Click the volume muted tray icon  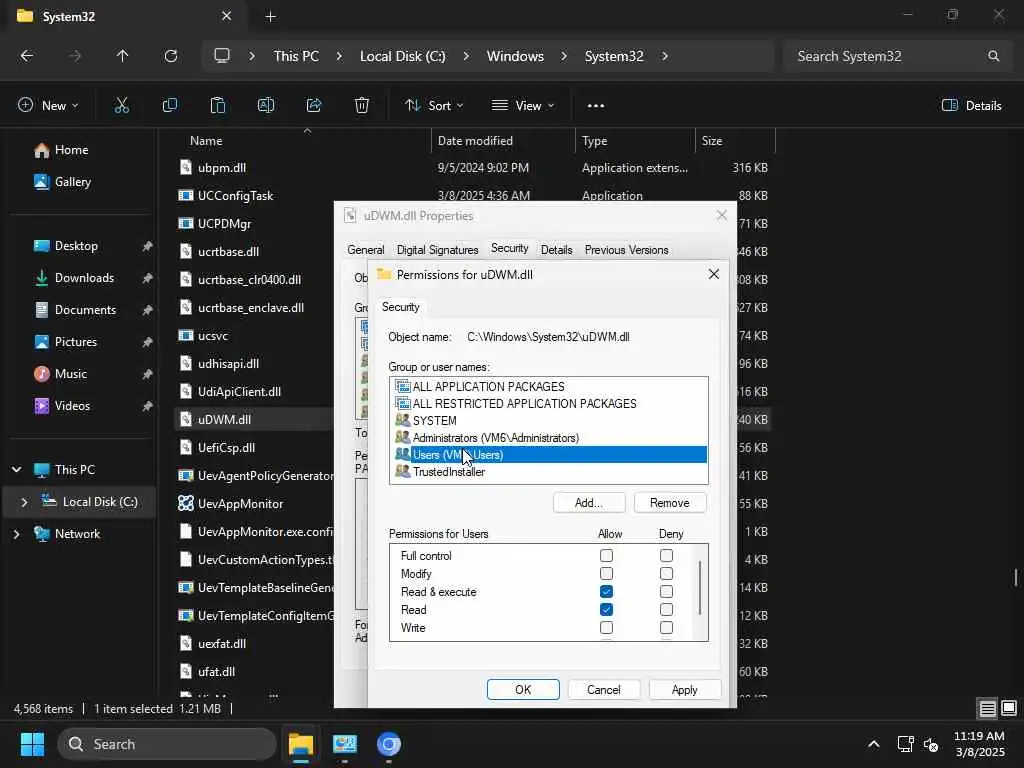click(x=931, y=744)
